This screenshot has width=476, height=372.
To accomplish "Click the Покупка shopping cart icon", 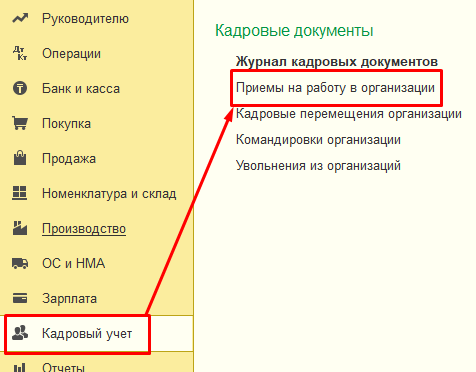I will point(20,123).
